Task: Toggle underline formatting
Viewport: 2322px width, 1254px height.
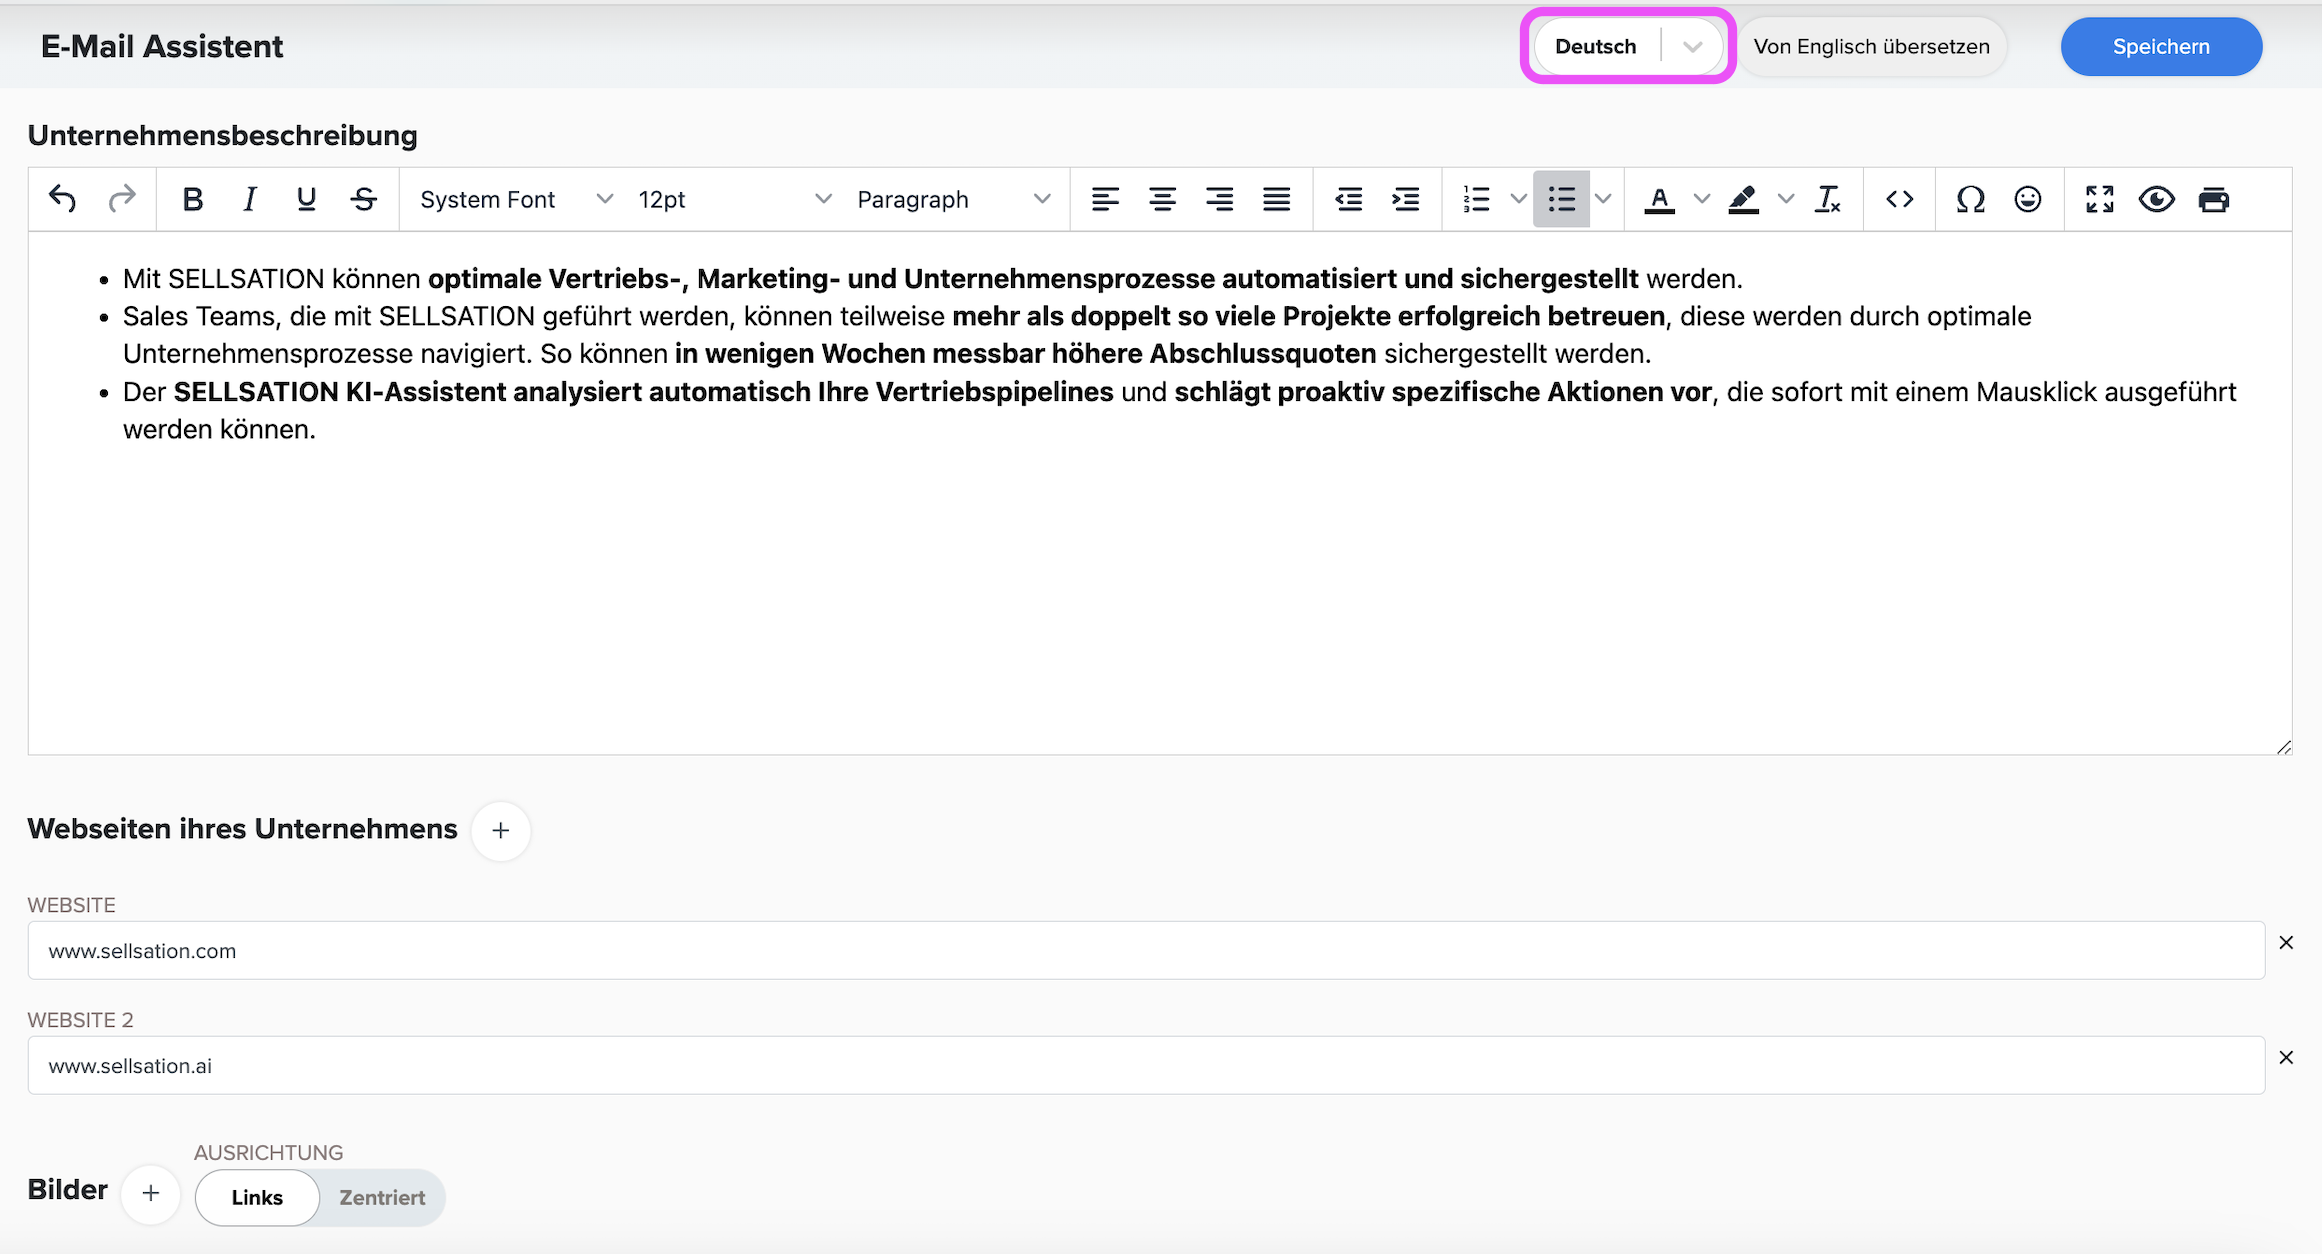Action: [307, 199]
